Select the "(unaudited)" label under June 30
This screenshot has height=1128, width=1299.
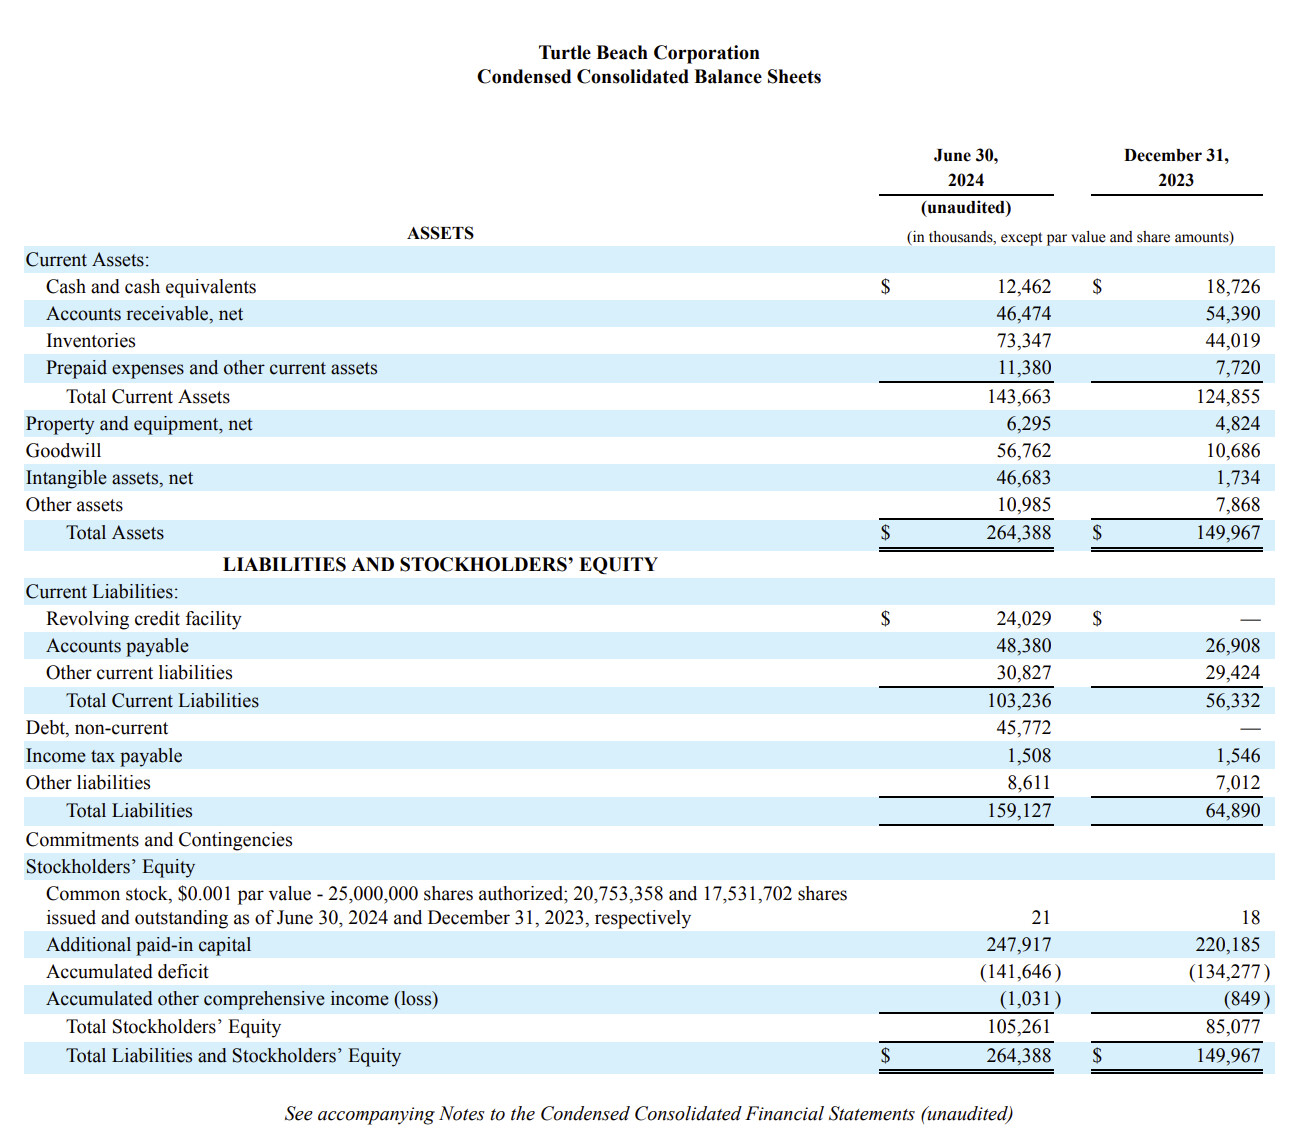point(966,208)
